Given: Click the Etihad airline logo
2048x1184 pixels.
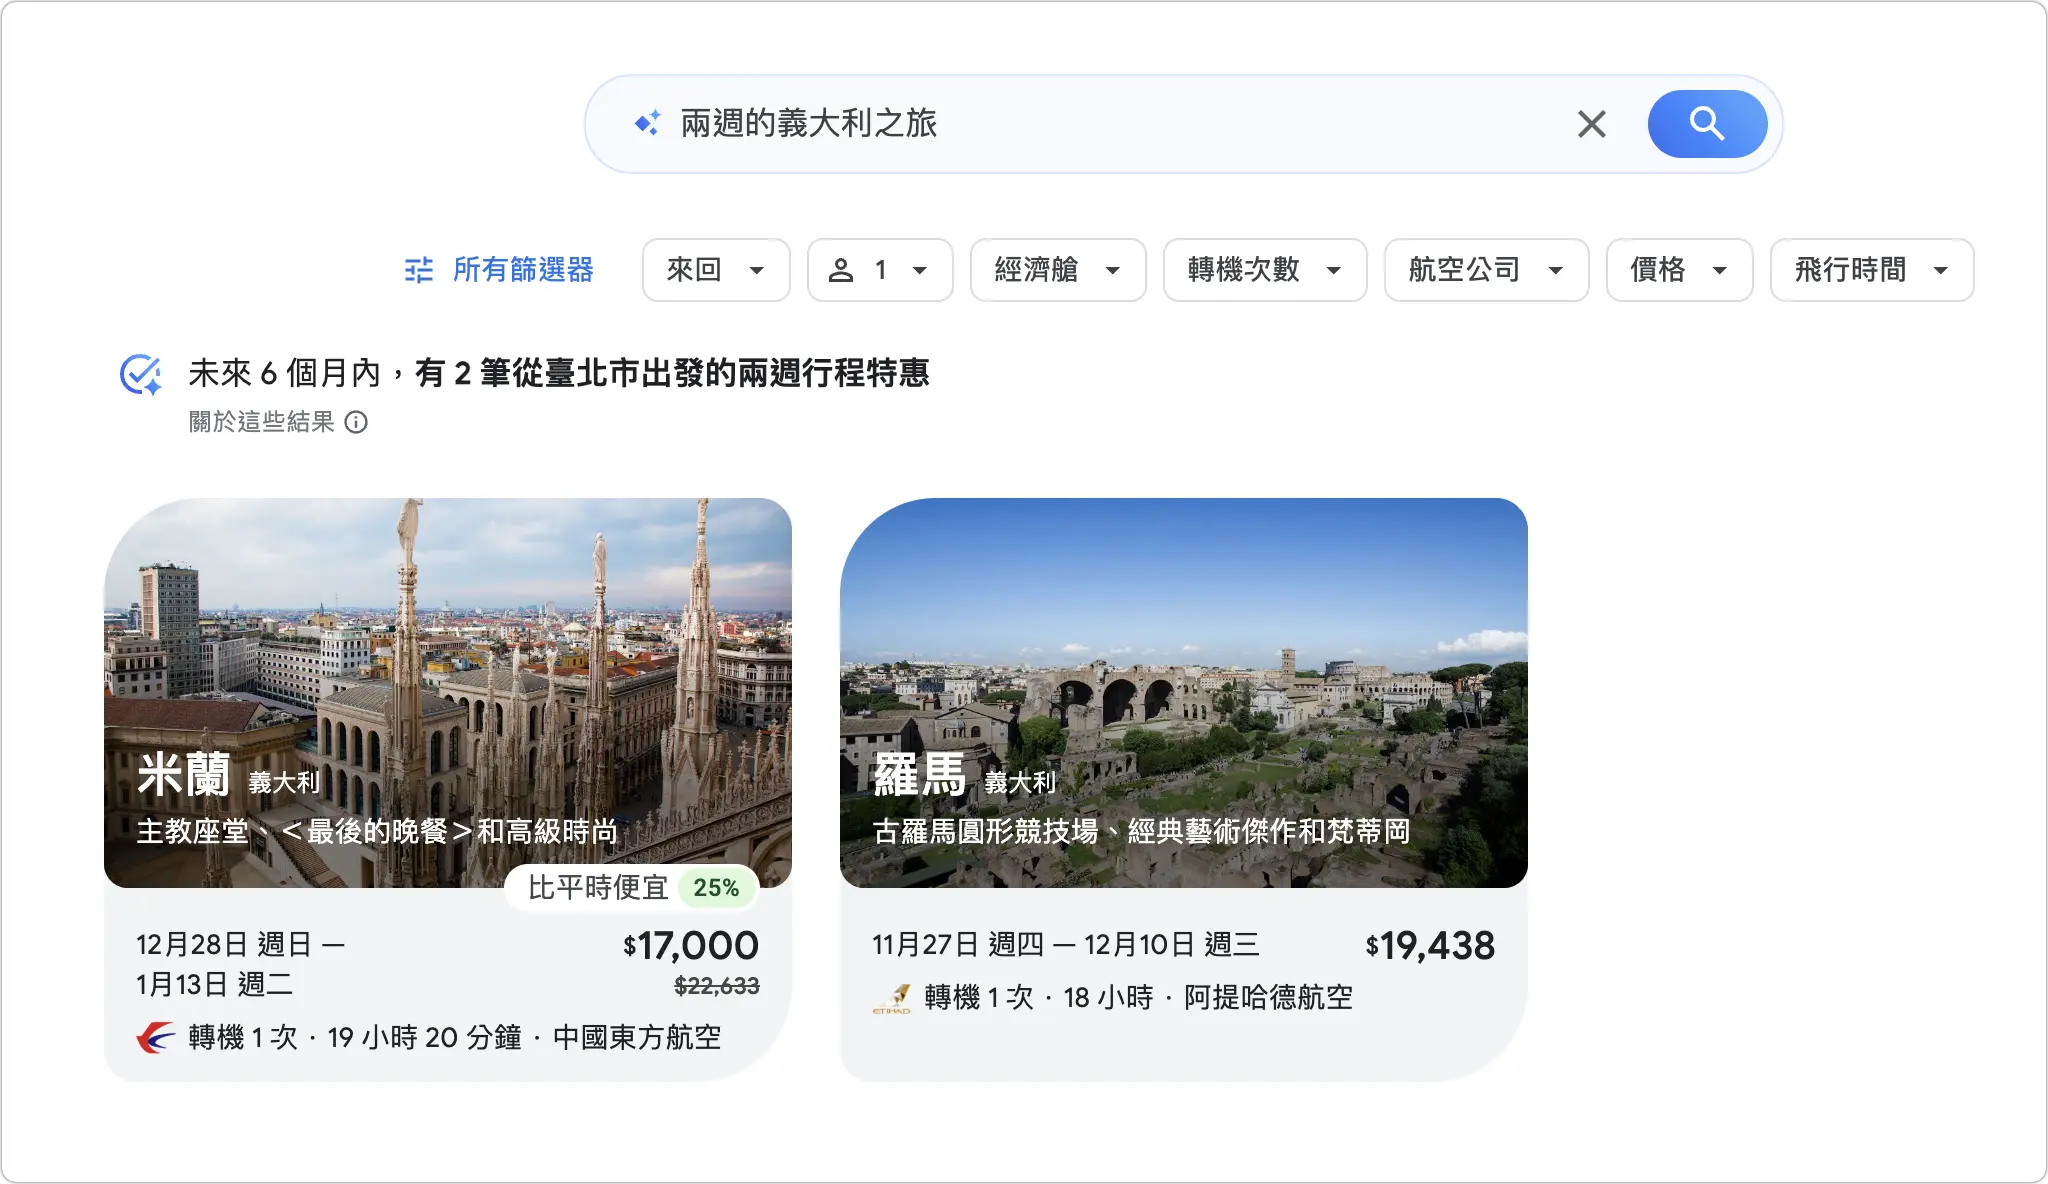Looking at the screenshot, I should (892, 998).
